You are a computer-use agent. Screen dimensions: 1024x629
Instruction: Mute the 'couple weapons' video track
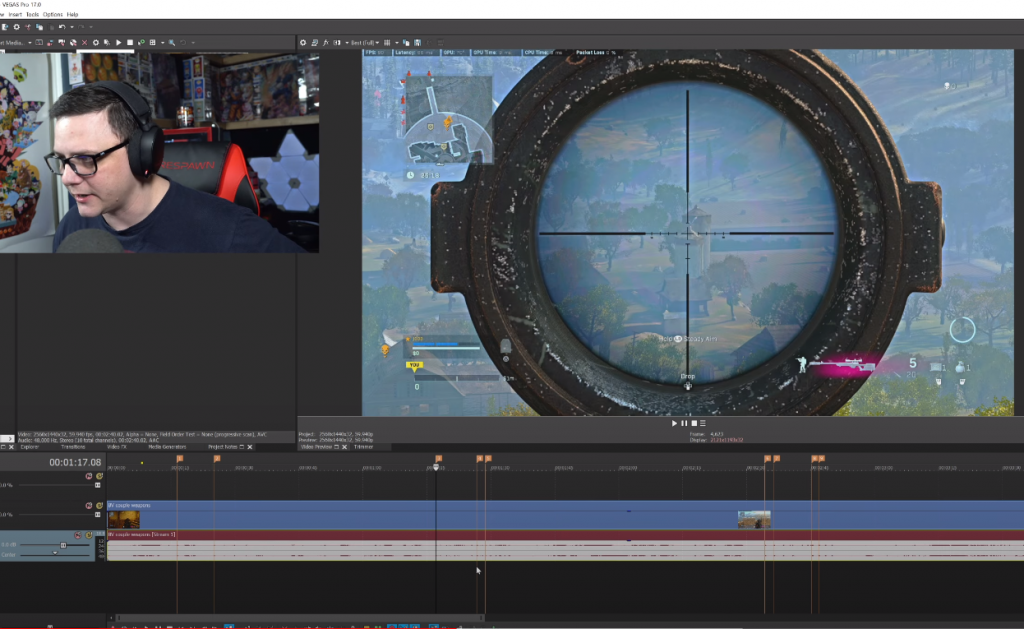[89, 506]
